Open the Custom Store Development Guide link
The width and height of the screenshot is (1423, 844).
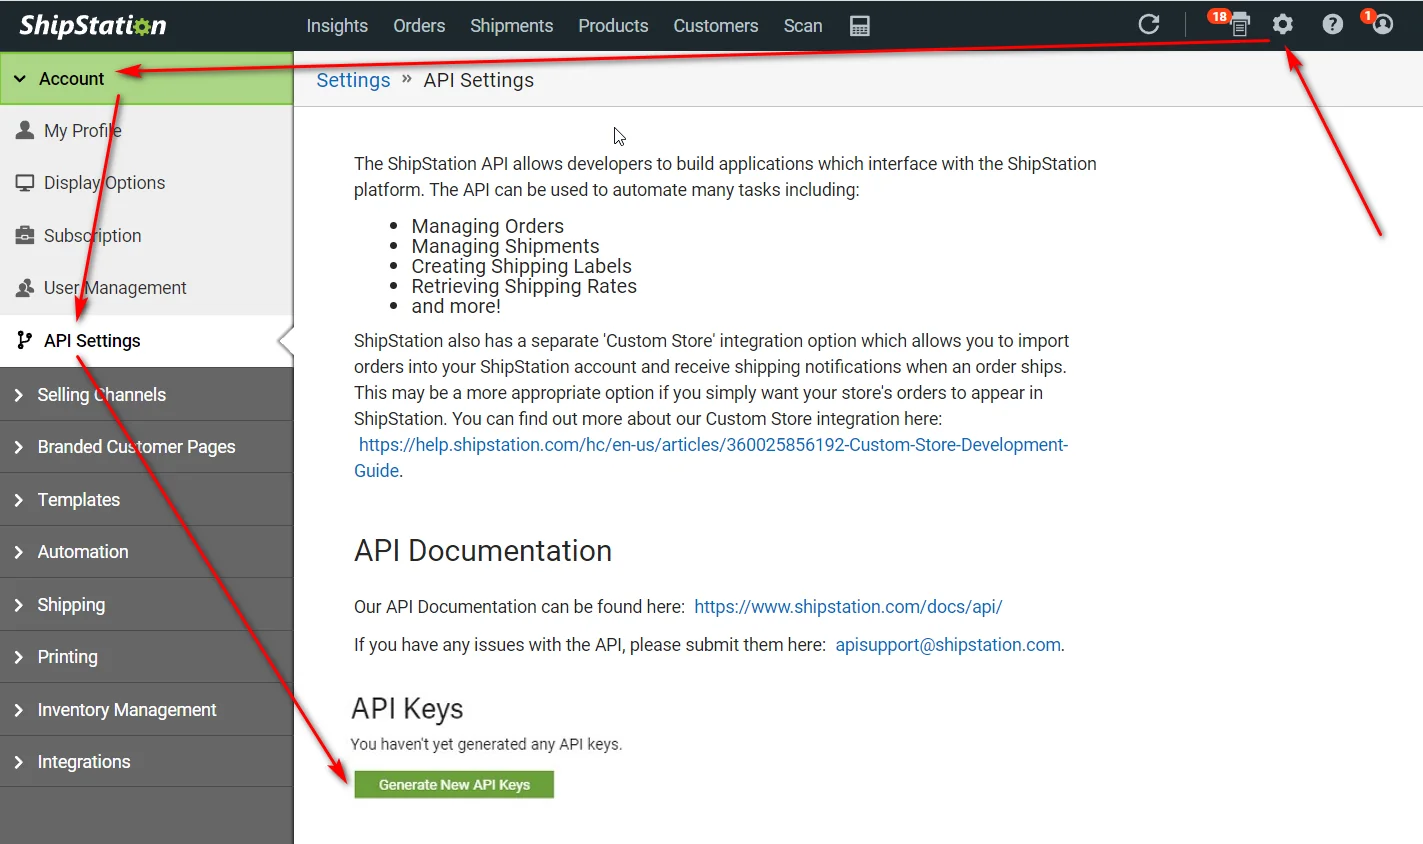[711, 457]
